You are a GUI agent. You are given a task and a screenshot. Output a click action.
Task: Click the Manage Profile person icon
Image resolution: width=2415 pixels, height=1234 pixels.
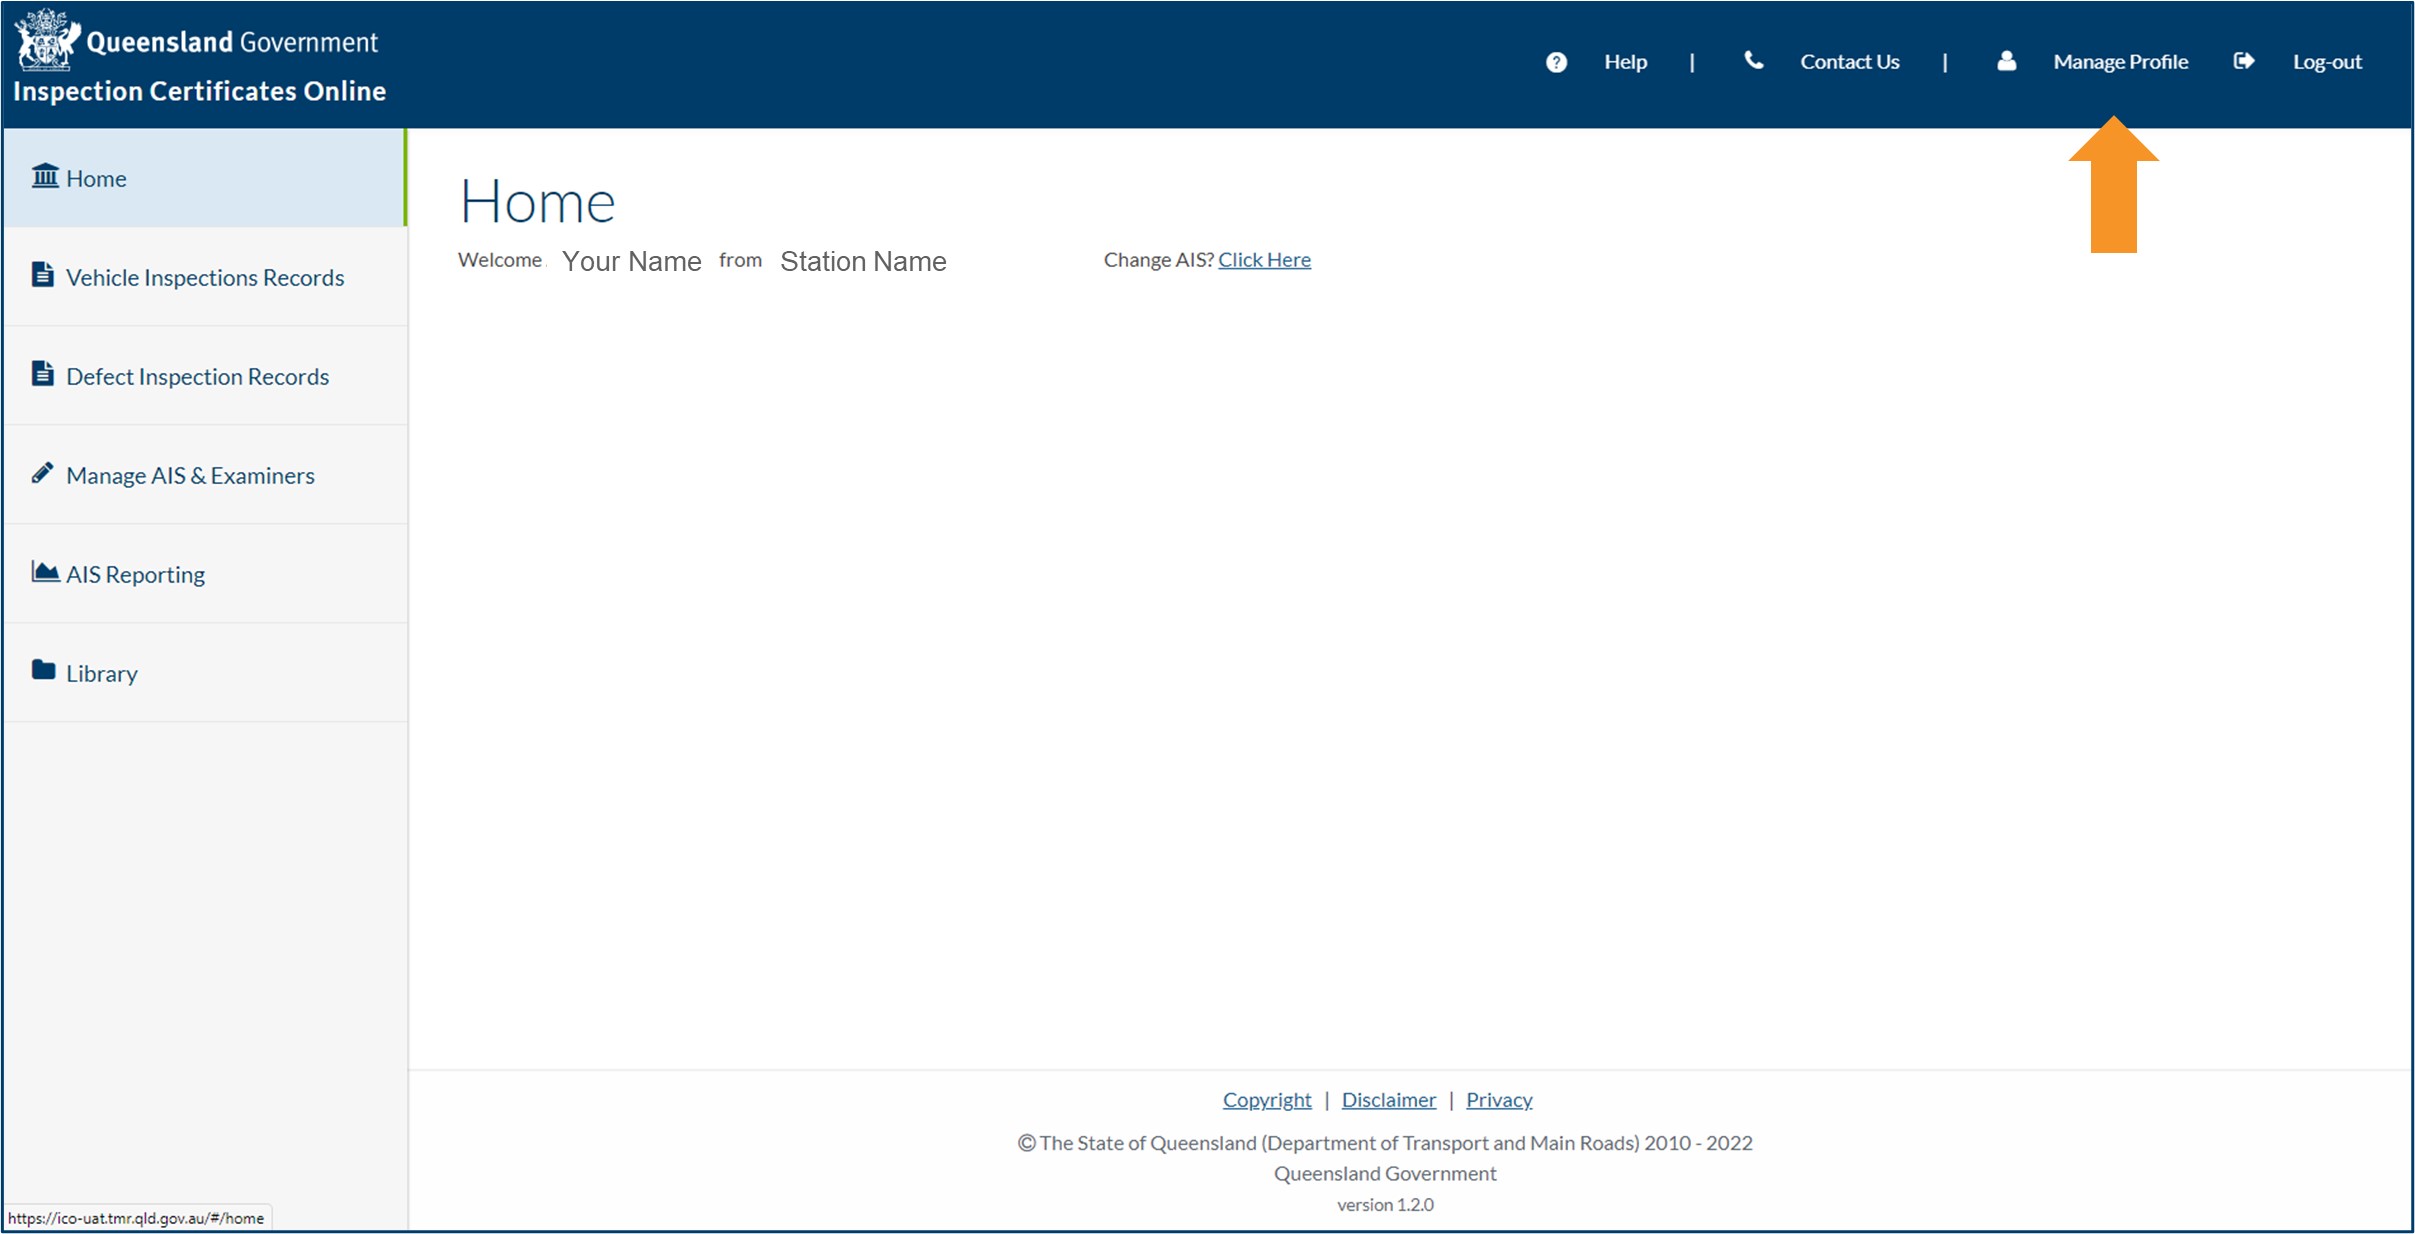pos(2006,61)
